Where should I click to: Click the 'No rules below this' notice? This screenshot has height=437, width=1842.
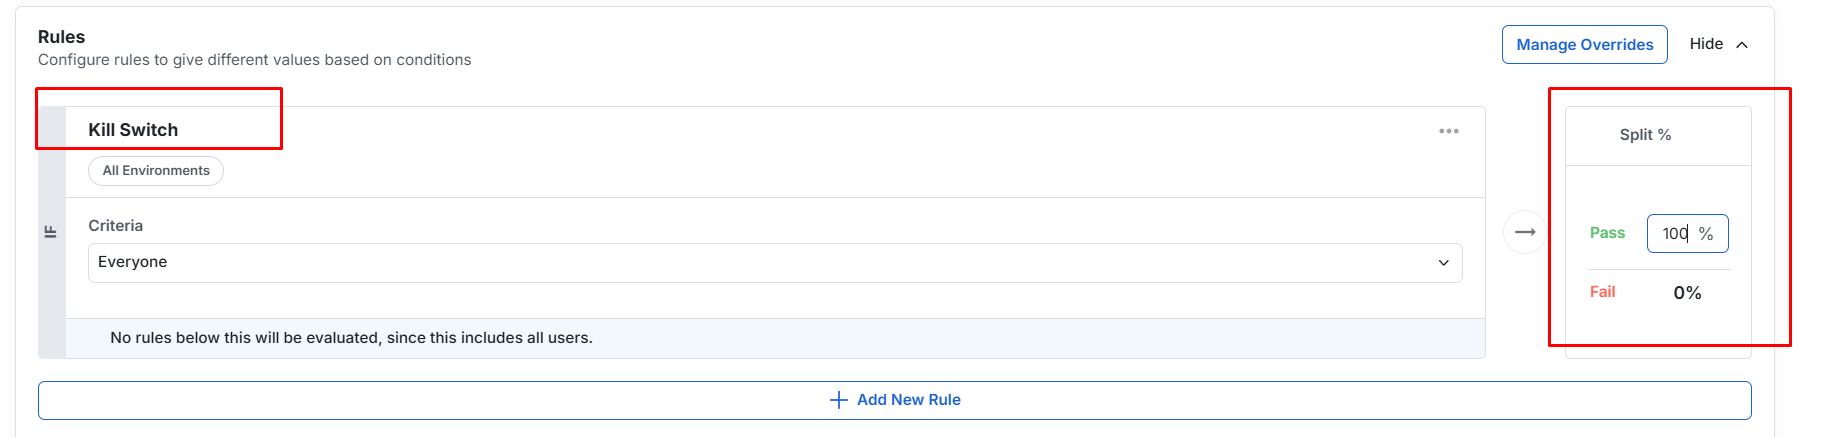pos(351,338)
